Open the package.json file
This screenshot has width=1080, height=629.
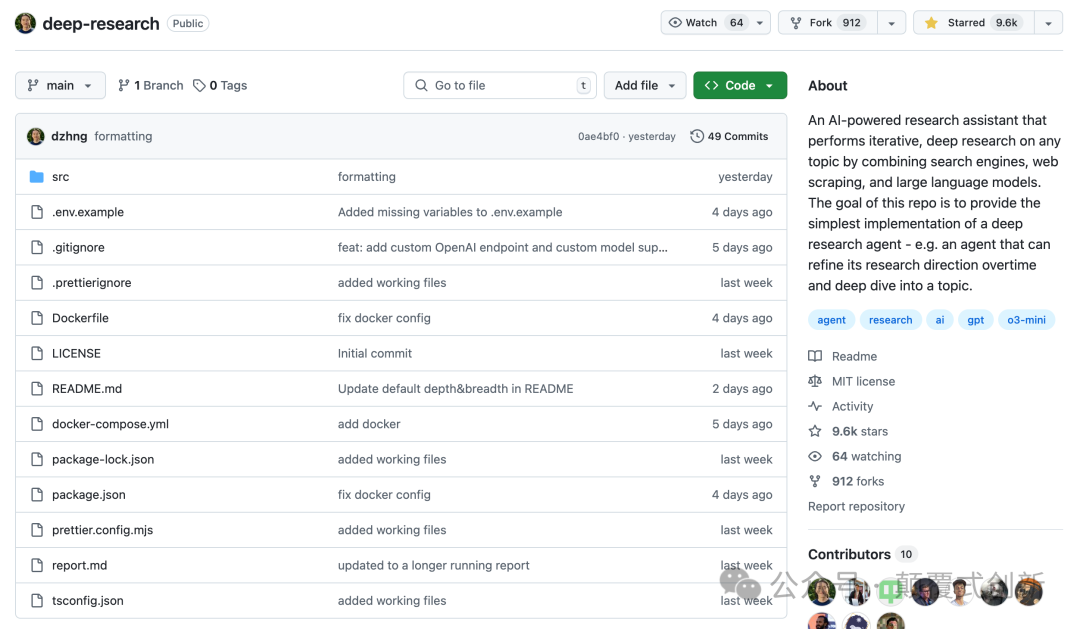pyautogui.click(x=89, y=495)
